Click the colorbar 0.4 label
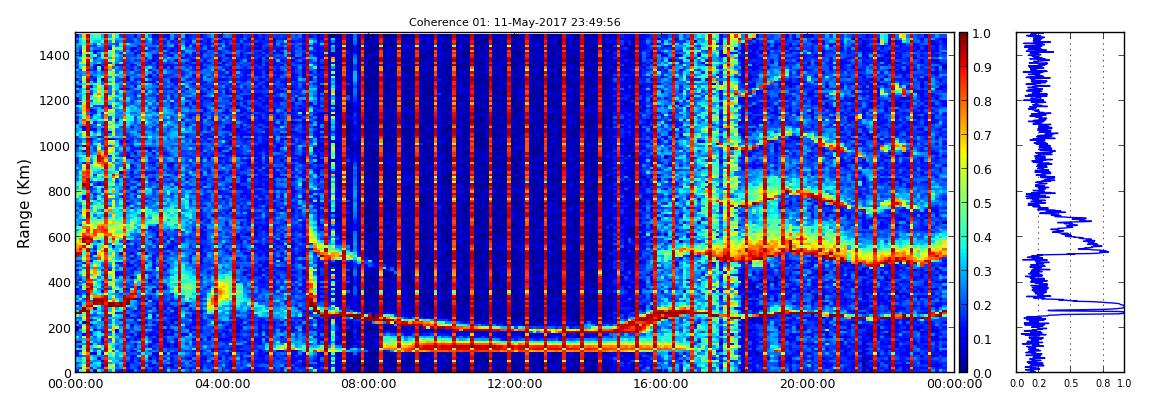This screenshot has width=1150, height=407. click(x=984, y=238)
